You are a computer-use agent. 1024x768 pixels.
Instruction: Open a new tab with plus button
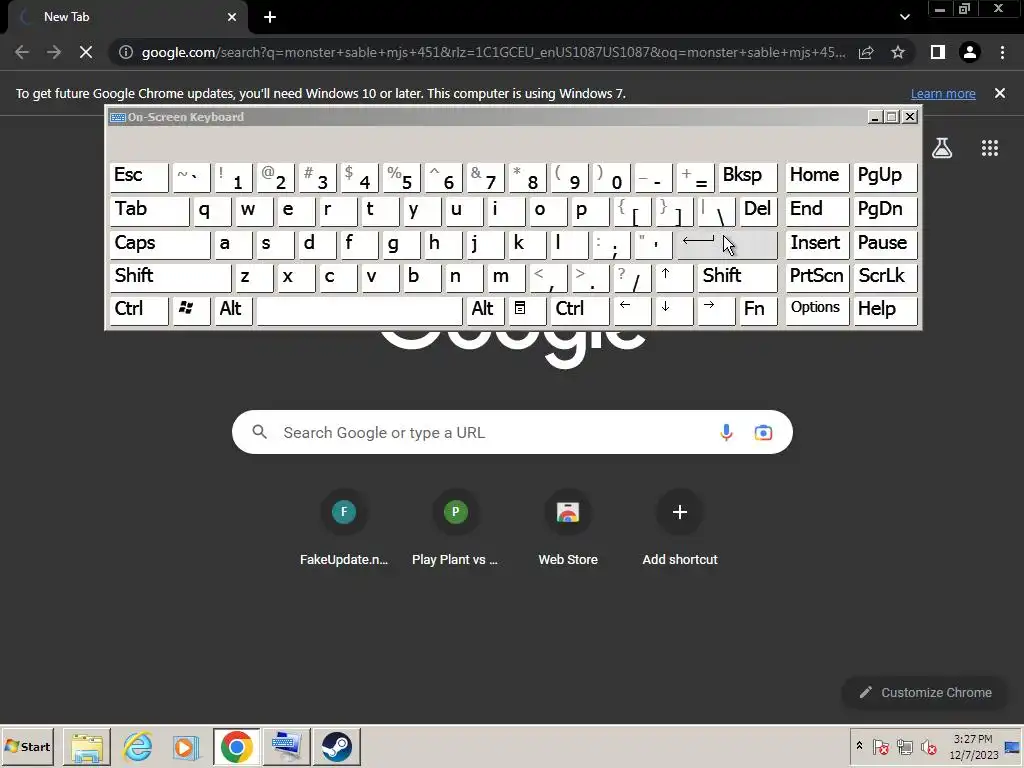[270, 17]
